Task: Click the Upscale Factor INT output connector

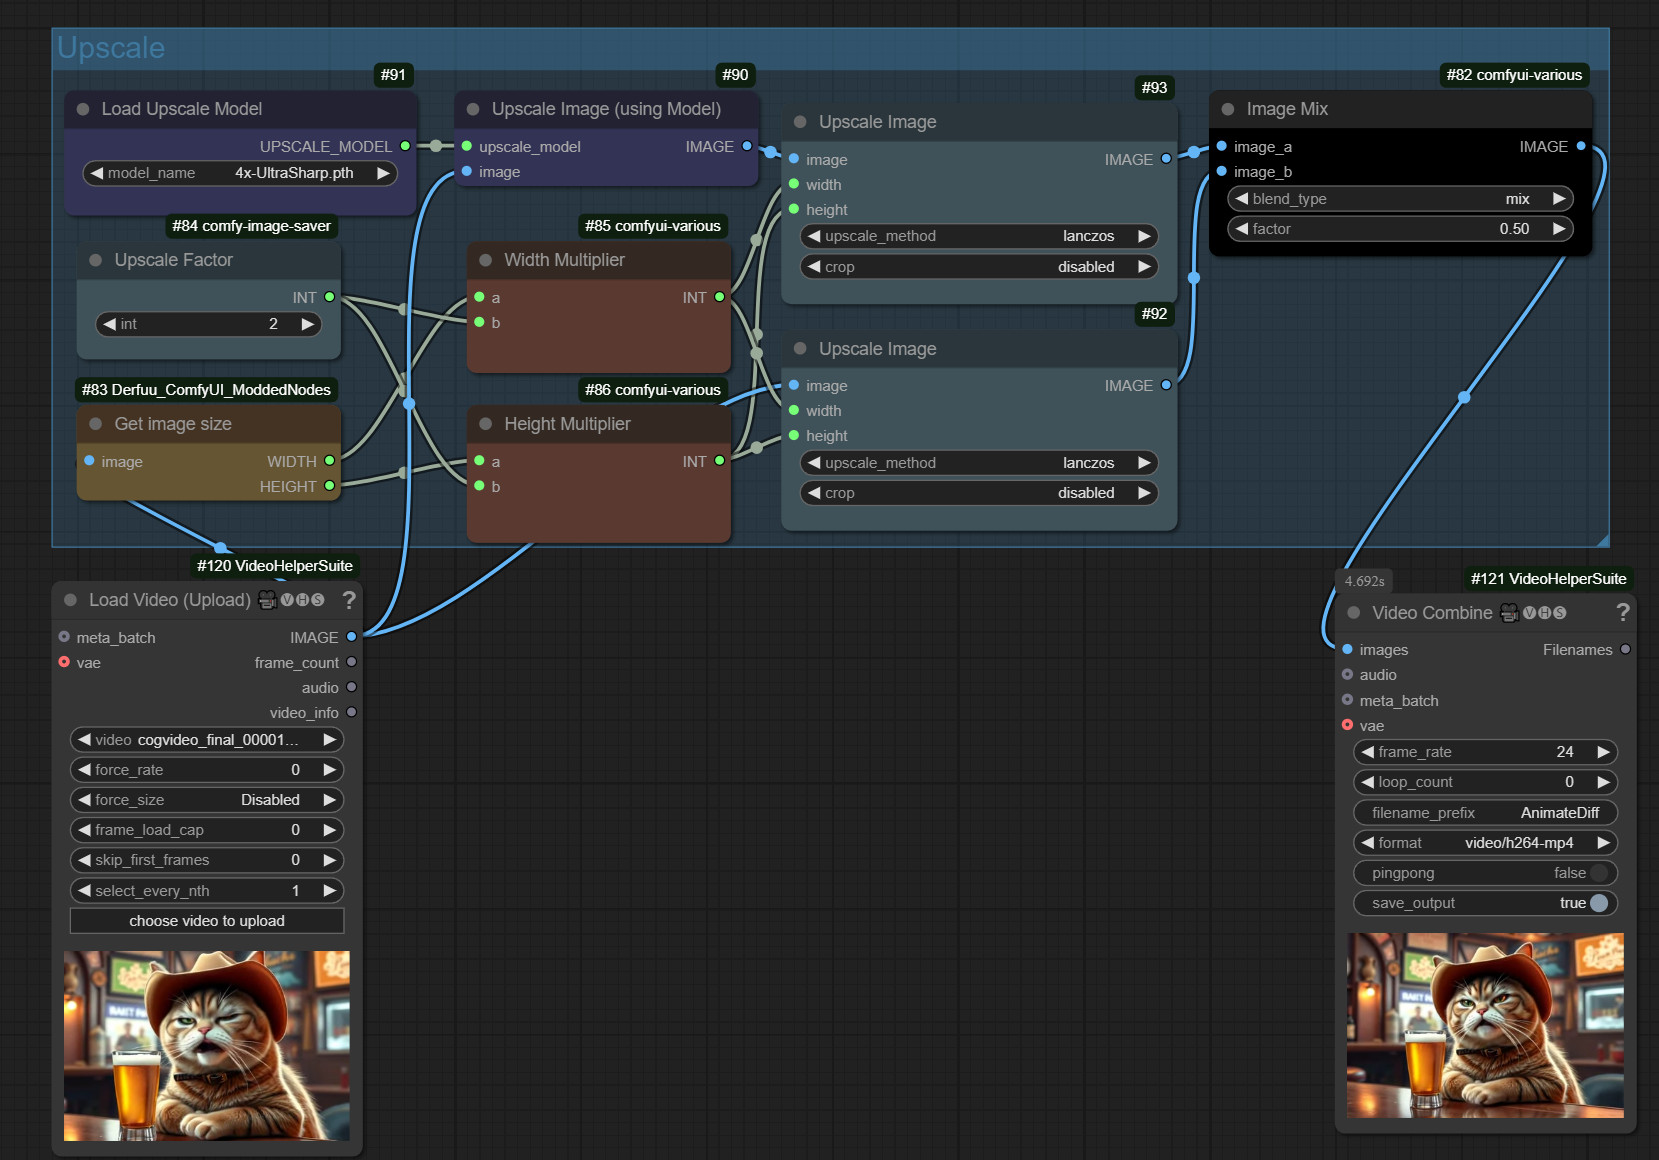Action: click(x=329, y=297)
